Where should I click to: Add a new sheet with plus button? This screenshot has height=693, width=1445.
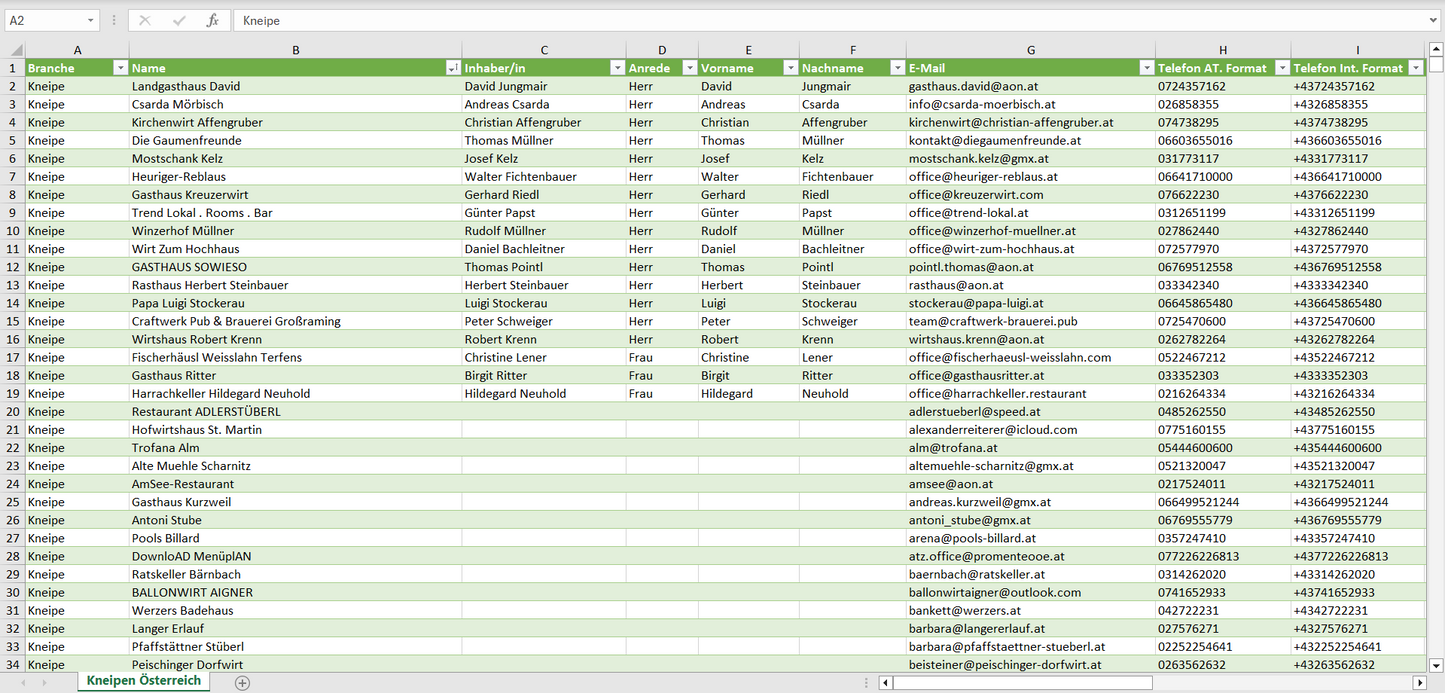242,682
